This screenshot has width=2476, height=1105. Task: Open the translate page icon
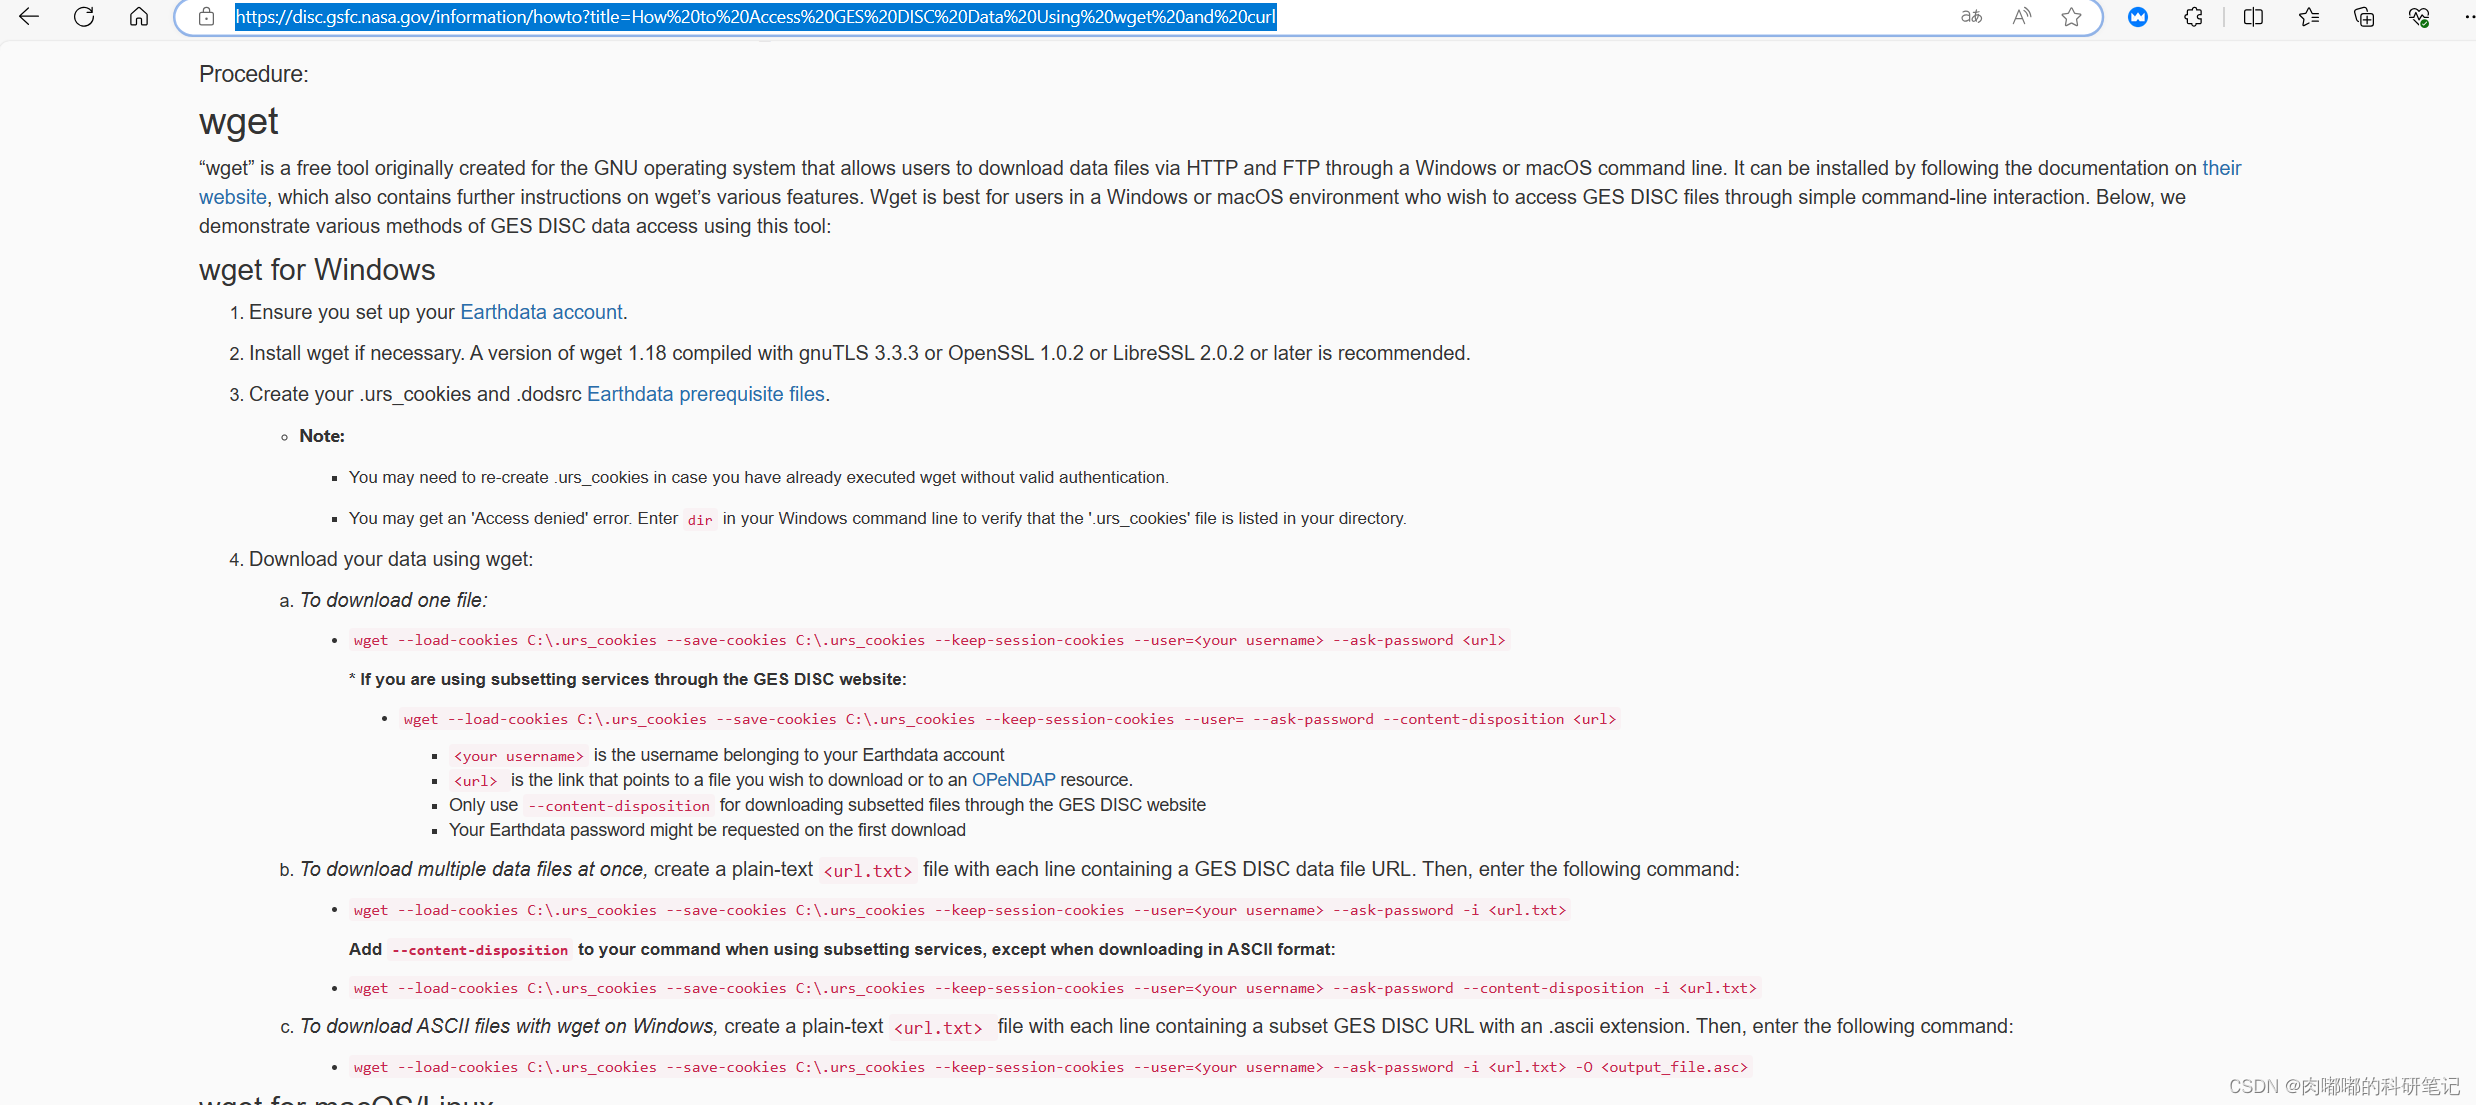[1971, 17]
